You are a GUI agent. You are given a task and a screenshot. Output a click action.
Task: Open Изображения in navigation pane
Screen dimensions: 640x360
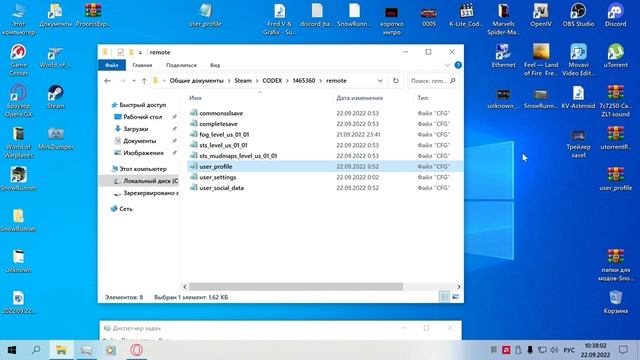pos(143,153)
